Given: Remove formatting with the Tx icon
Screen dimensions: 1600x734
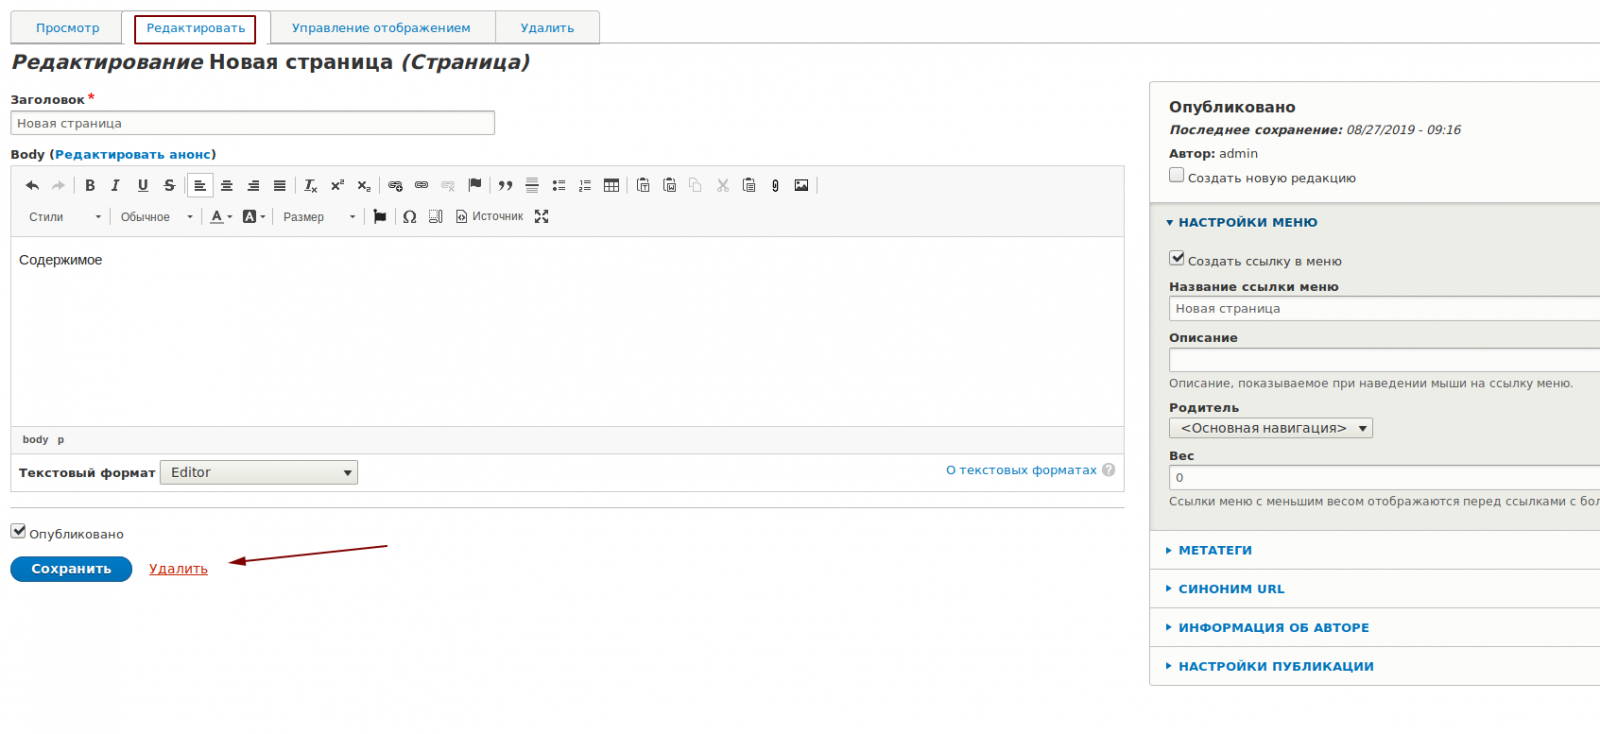Looking at the screenshot, I should (311, 186).
